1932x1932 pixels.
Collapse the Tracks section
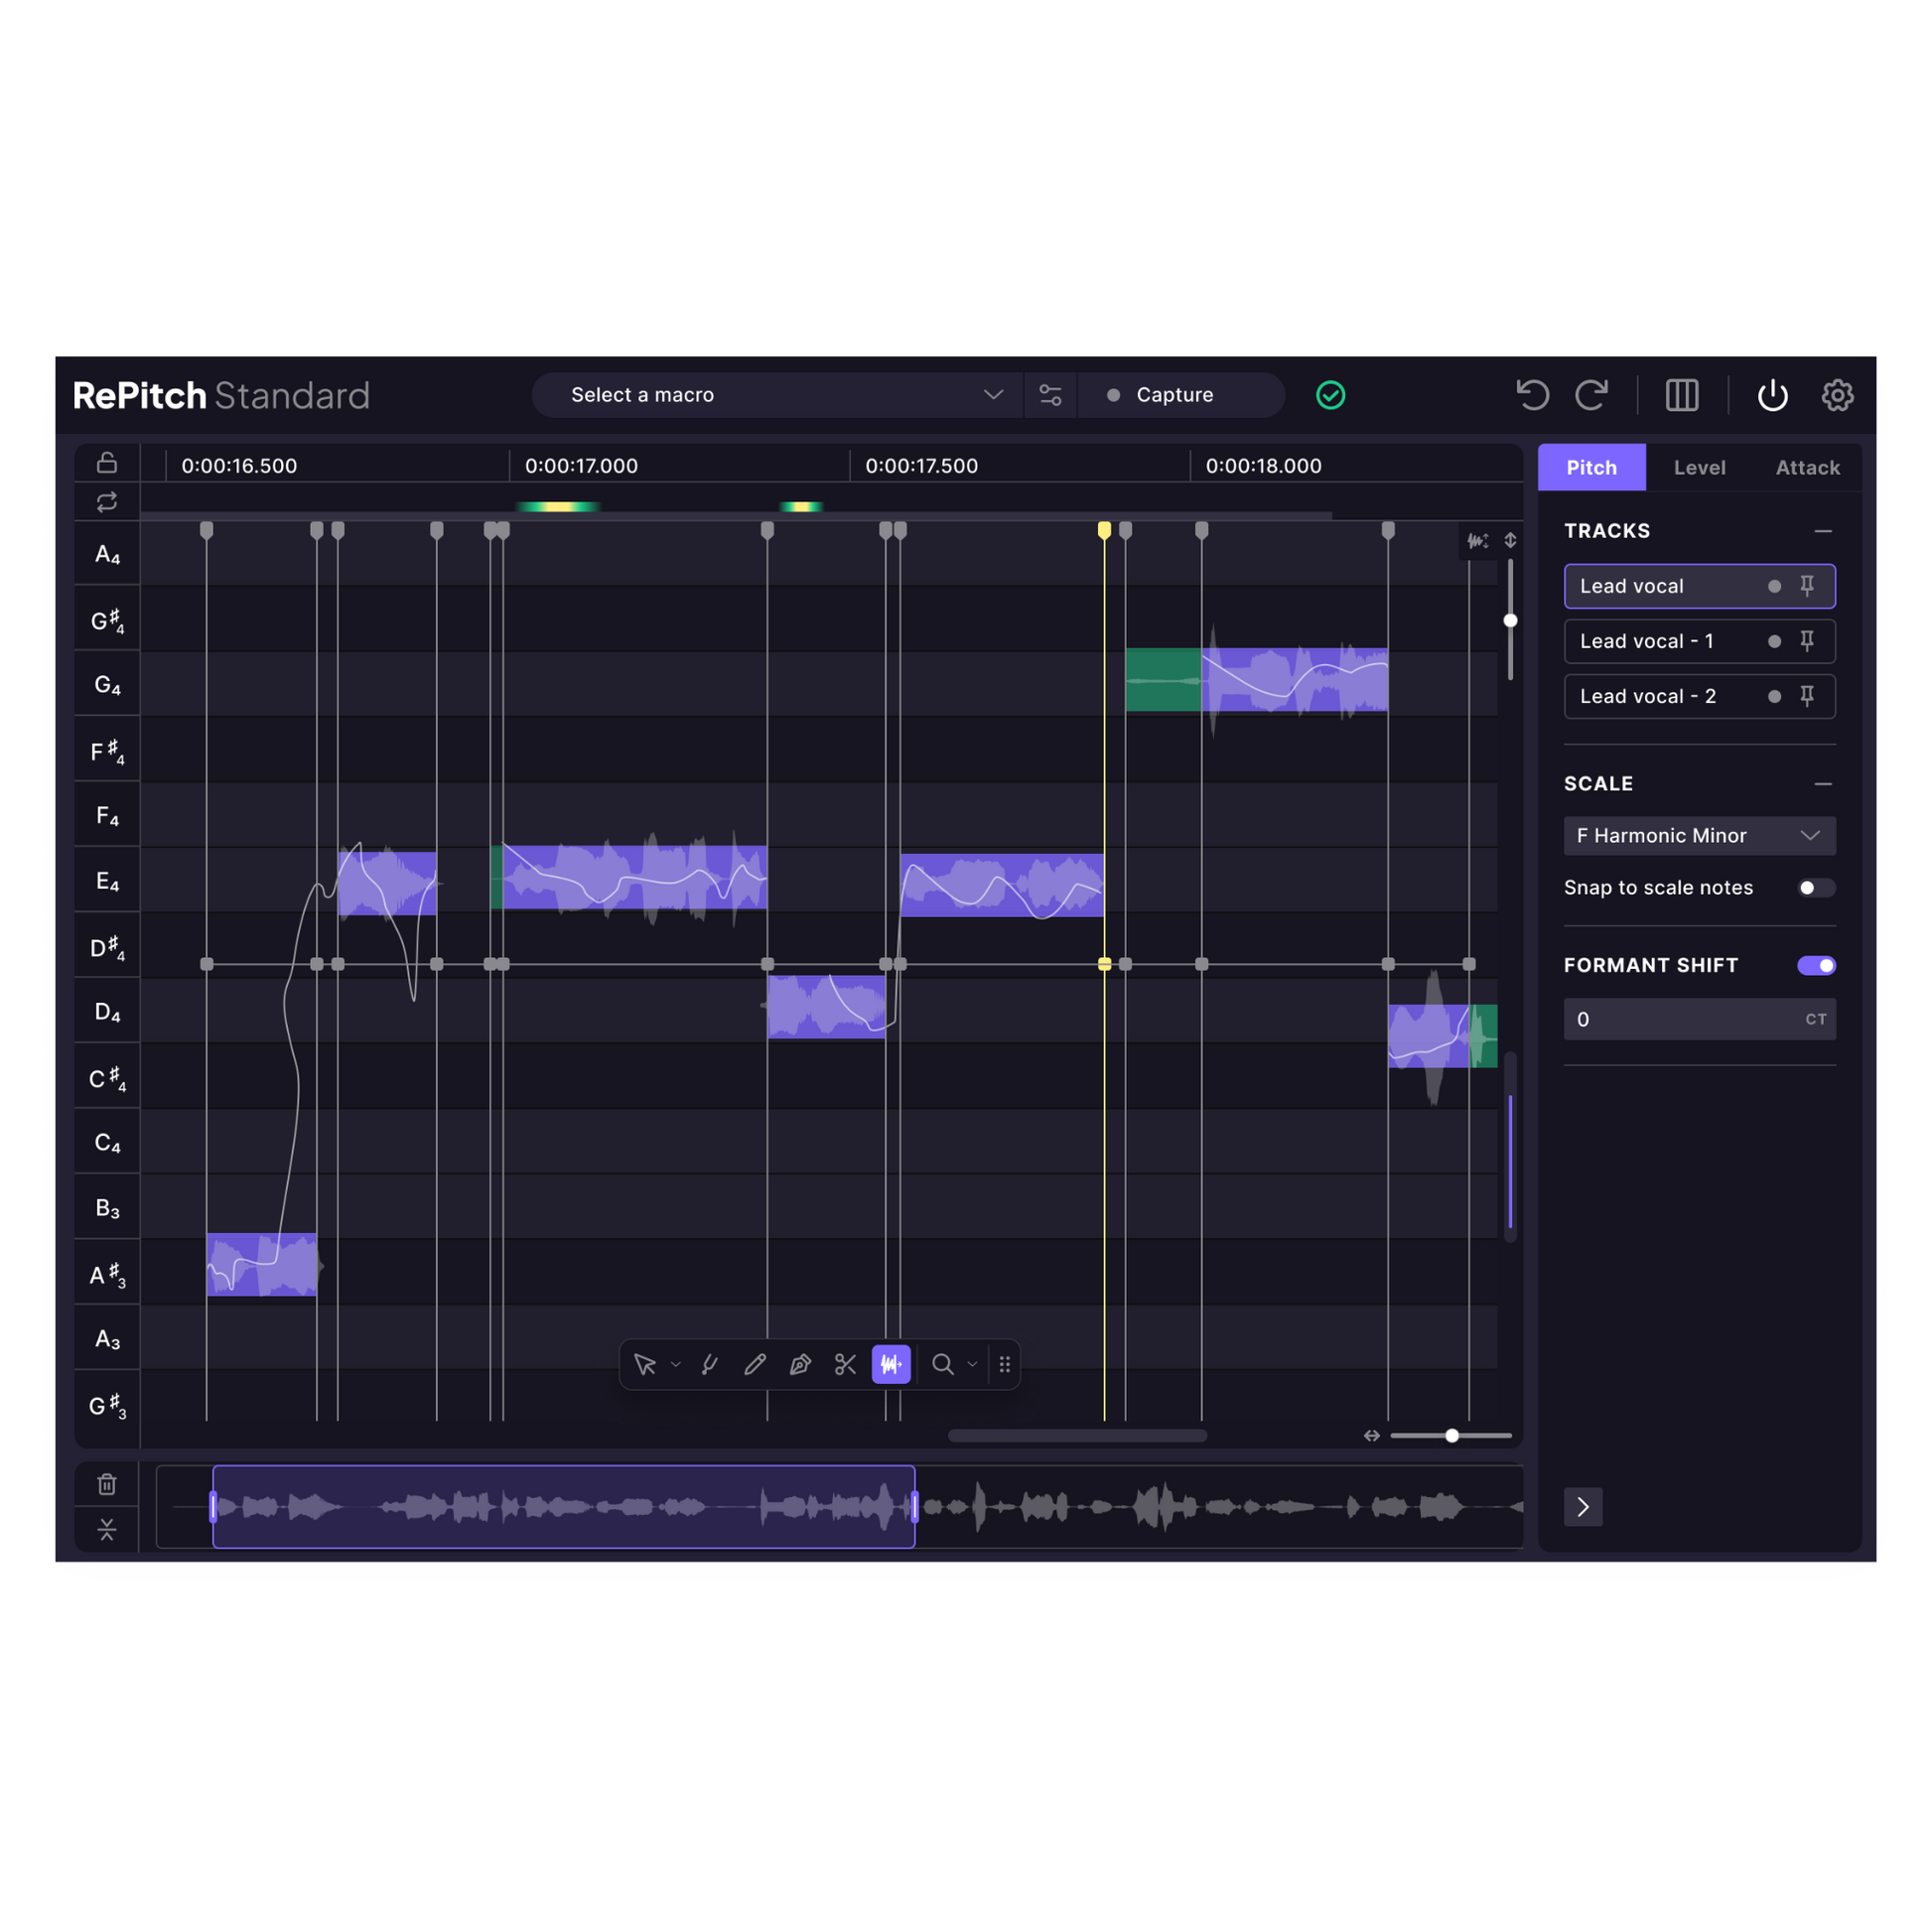(1823, 531)
